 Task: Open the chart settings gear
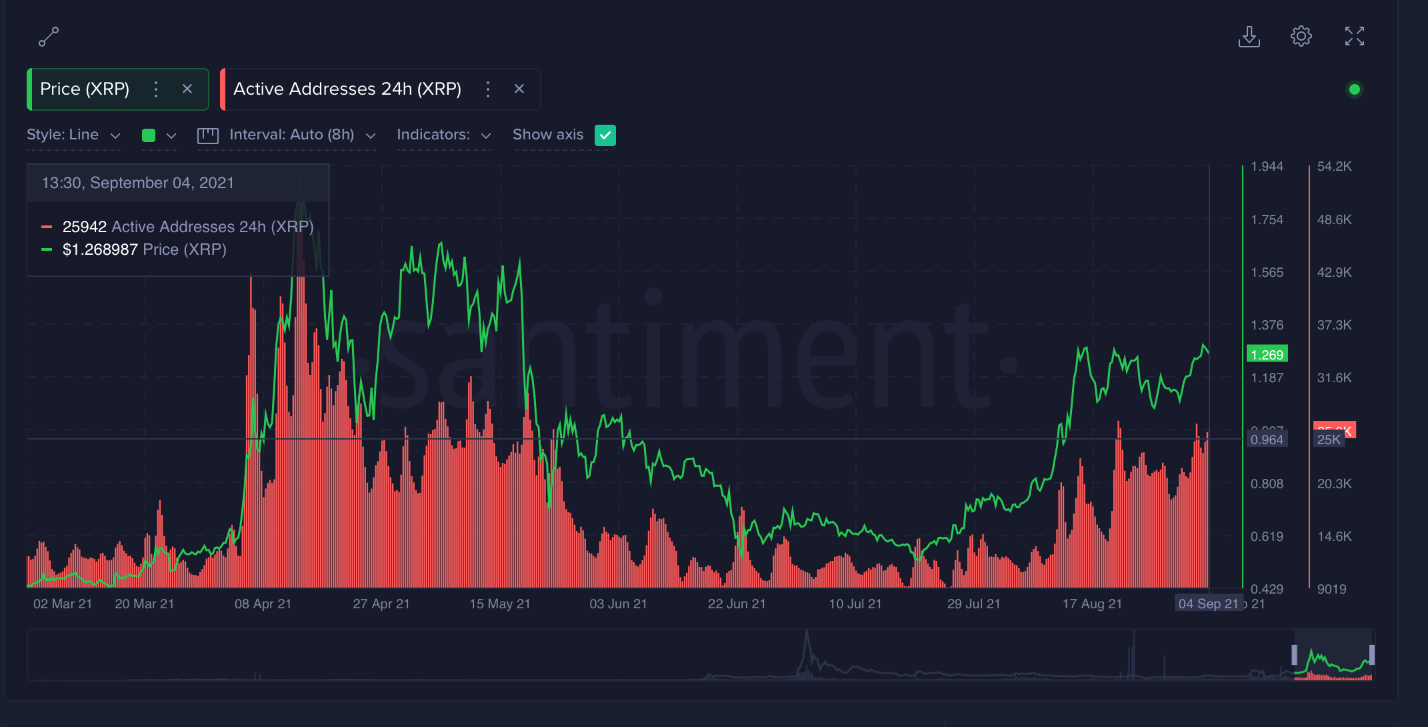[x=1301, y=36]
